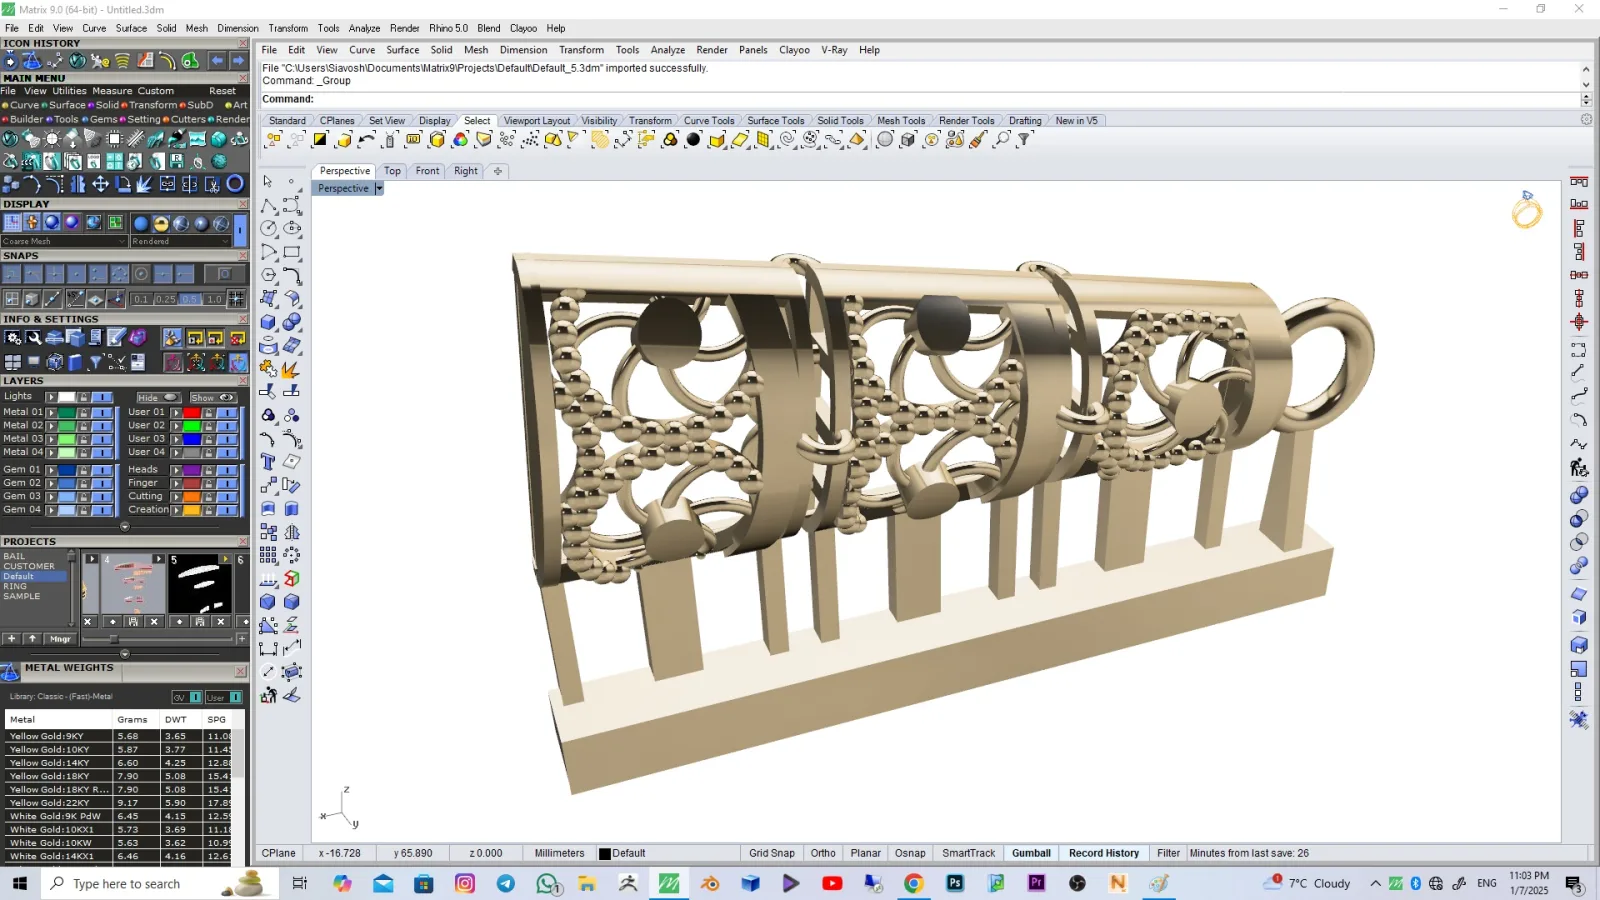
Task: Click the save icon under project thumbnail 5
Action: pyautogui.click(x=200, y=622)
